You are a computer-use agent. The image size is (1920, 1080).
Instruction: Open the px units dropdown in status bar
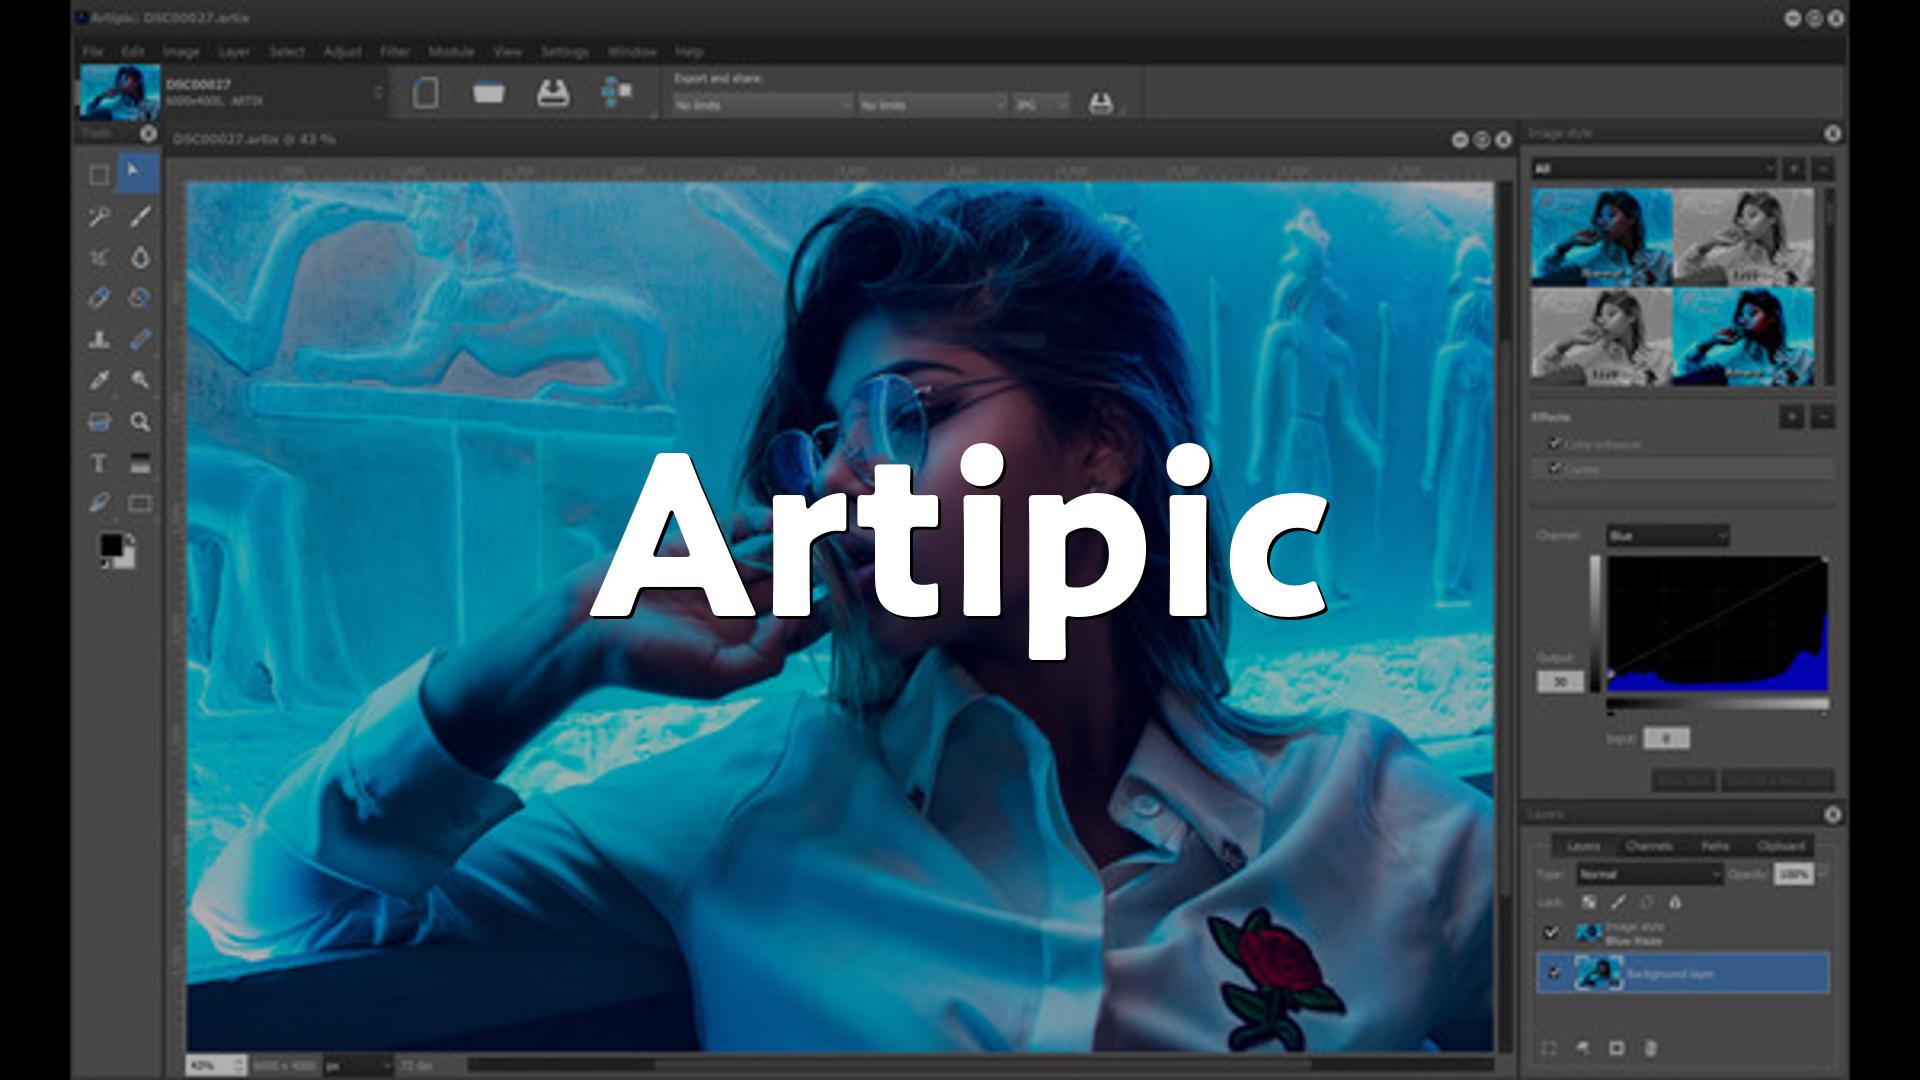pyautogui.click(x=359, y=1066)
